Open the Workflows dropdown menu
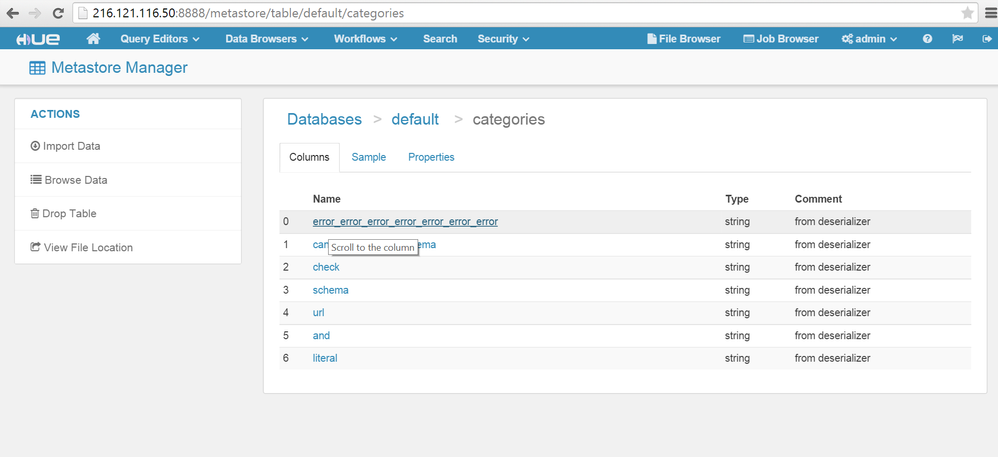The height and width of the screenshot is (457, 998). click(x=365, y=39)
